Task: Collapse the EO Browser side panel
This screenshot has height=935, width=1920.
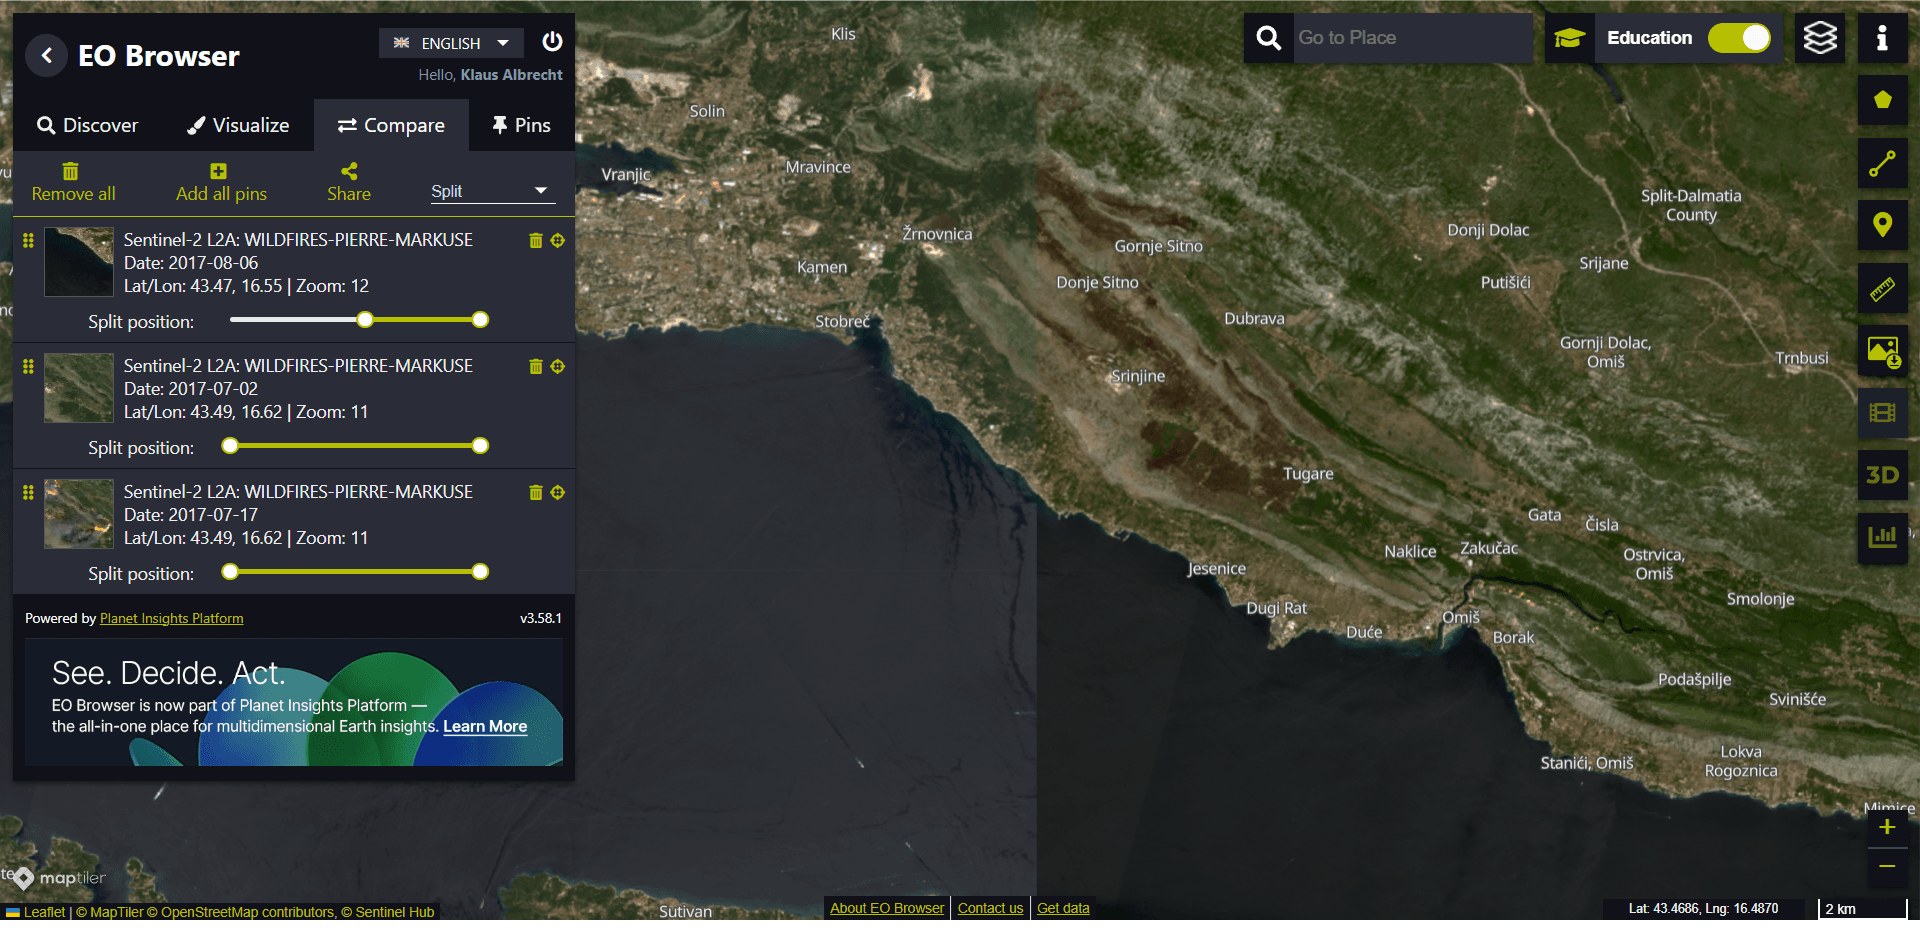Action: [x=46, y=56]
